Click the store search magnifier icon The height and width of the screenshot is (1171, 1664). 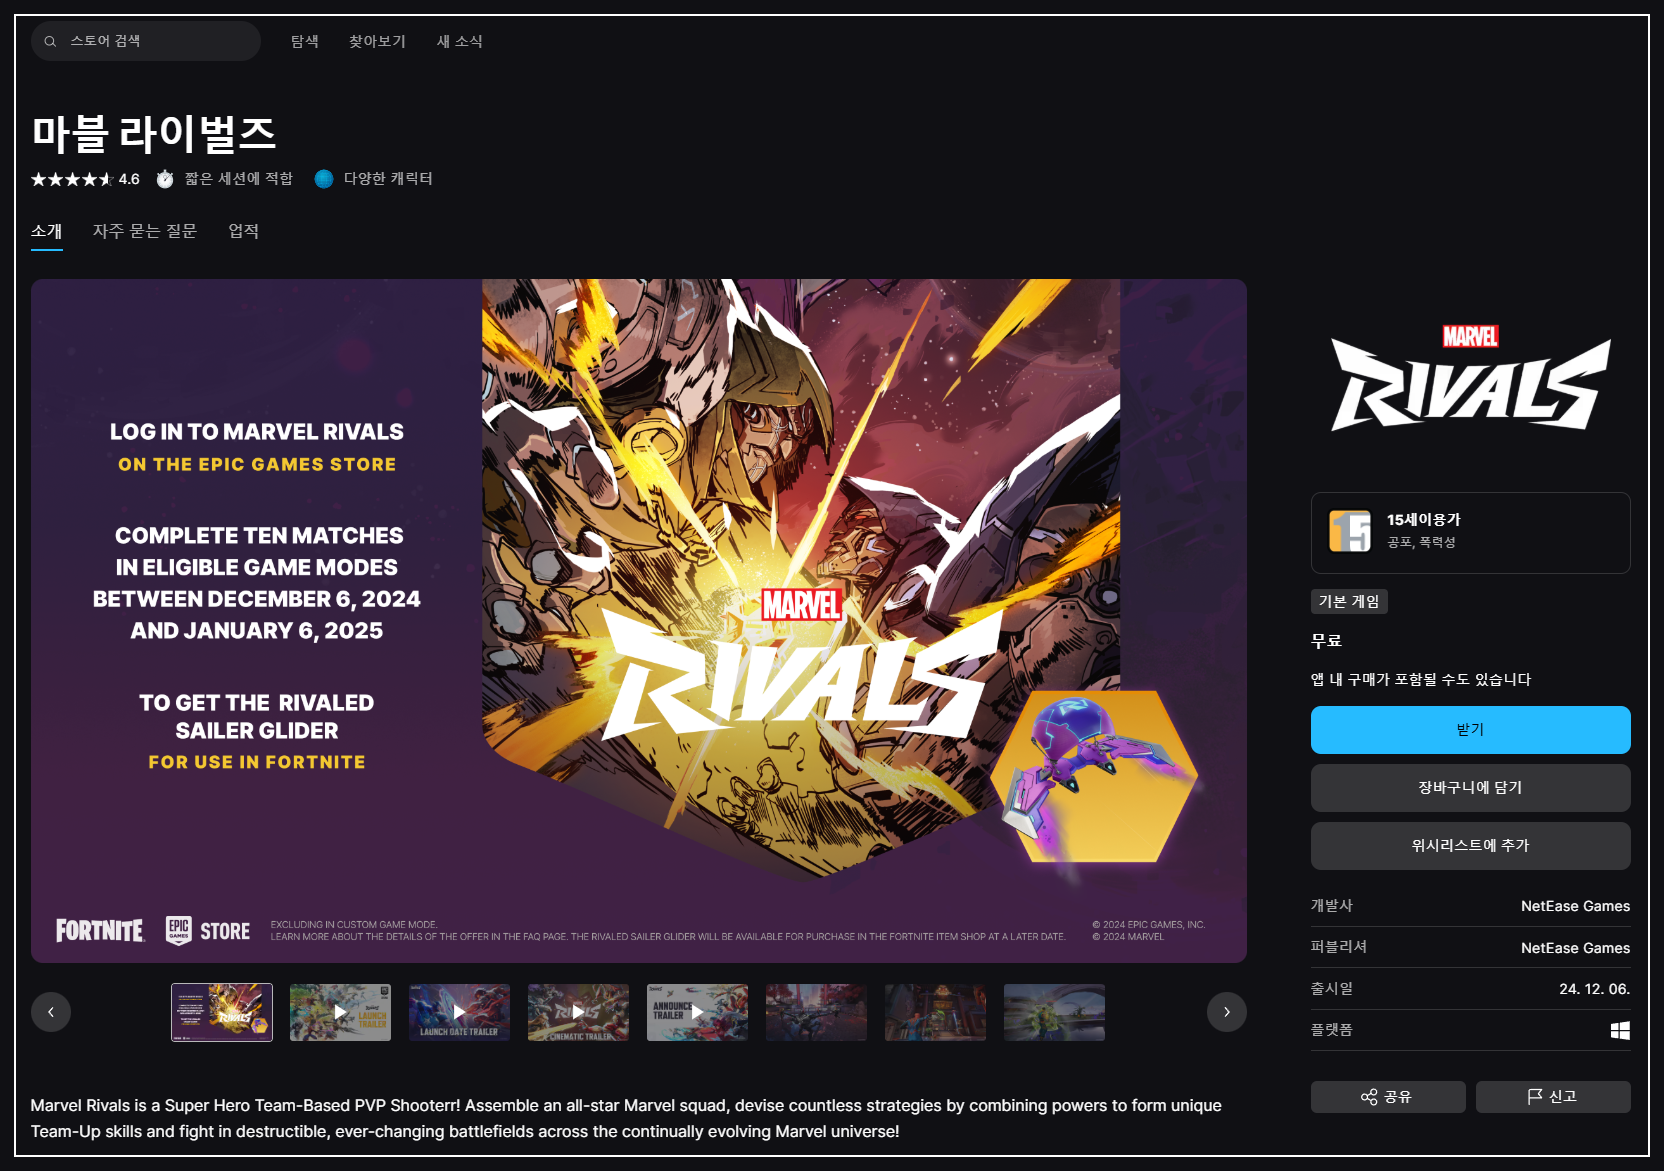pos(50,41)
